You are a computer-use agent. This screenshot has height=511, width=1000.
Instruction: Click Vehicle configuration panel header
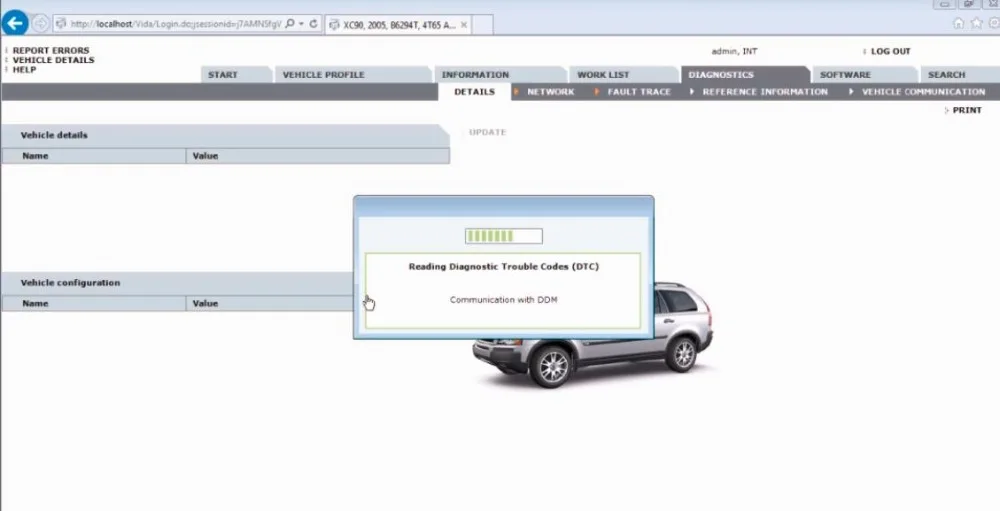click(x=178, y=283)
